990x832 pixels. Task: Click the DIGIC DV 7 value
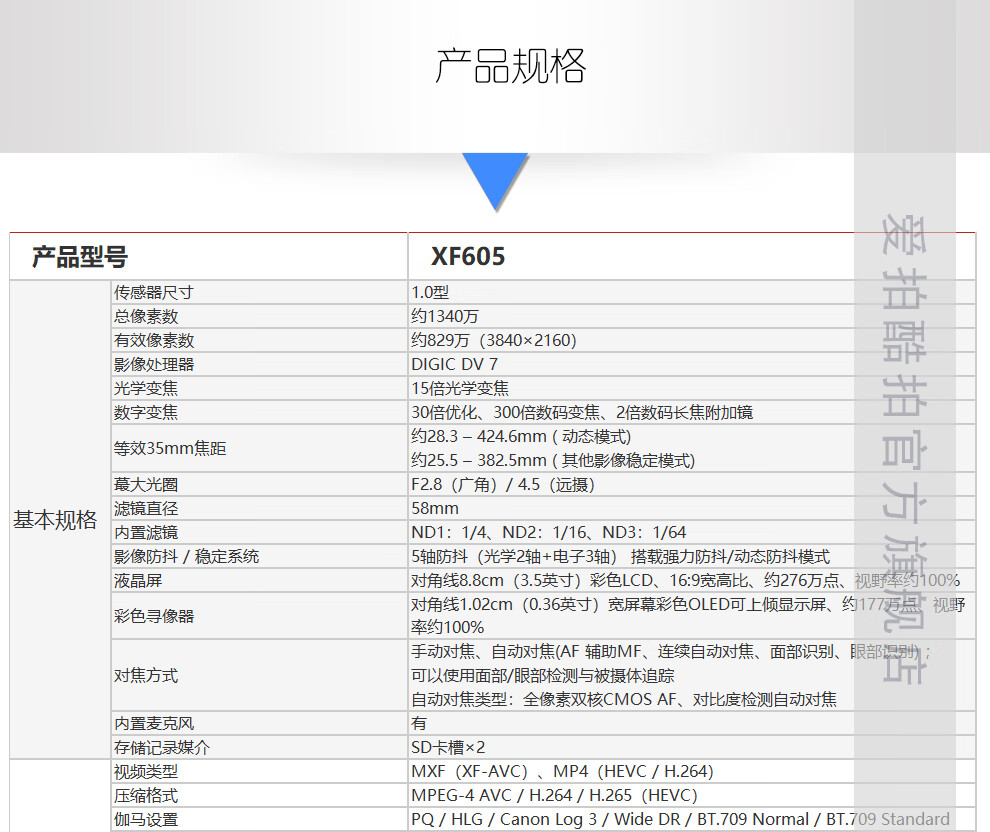click(x=455, y=364)
